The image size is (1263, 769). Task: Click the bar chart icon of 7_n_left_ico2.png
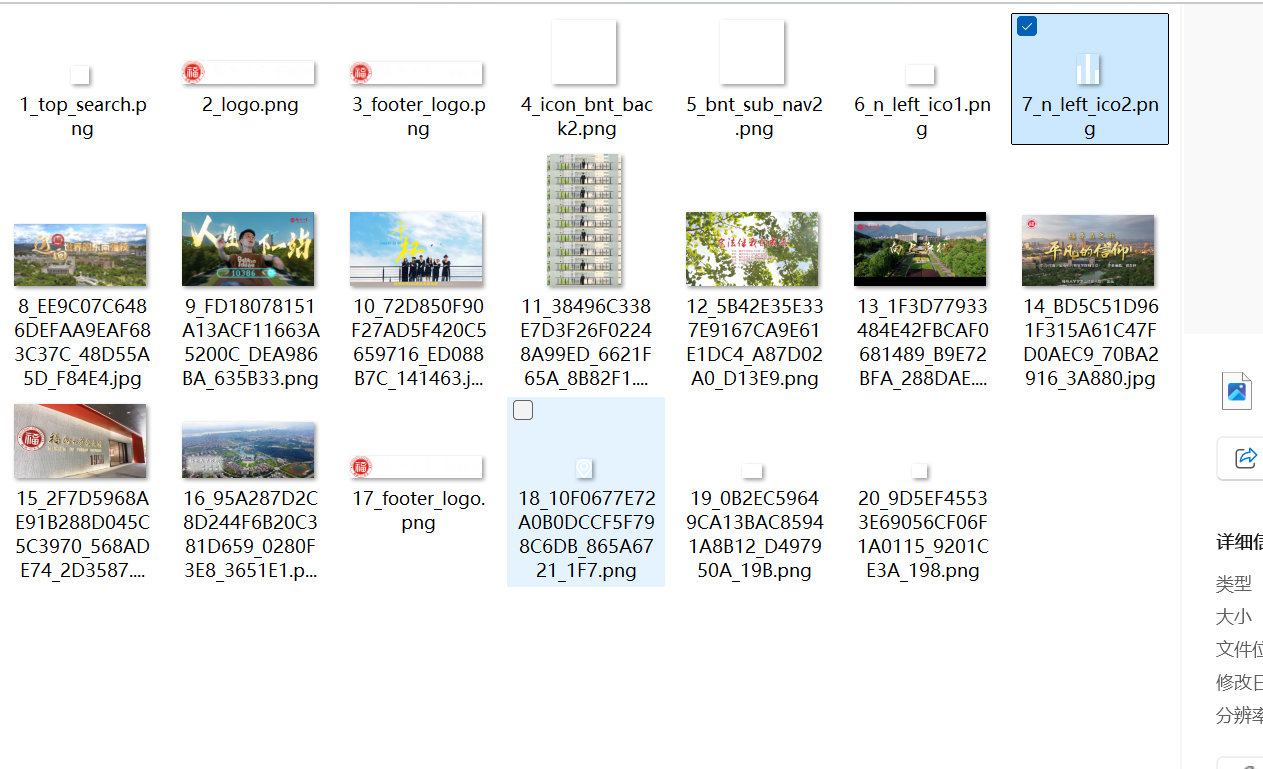click(x=1088, y=69)
